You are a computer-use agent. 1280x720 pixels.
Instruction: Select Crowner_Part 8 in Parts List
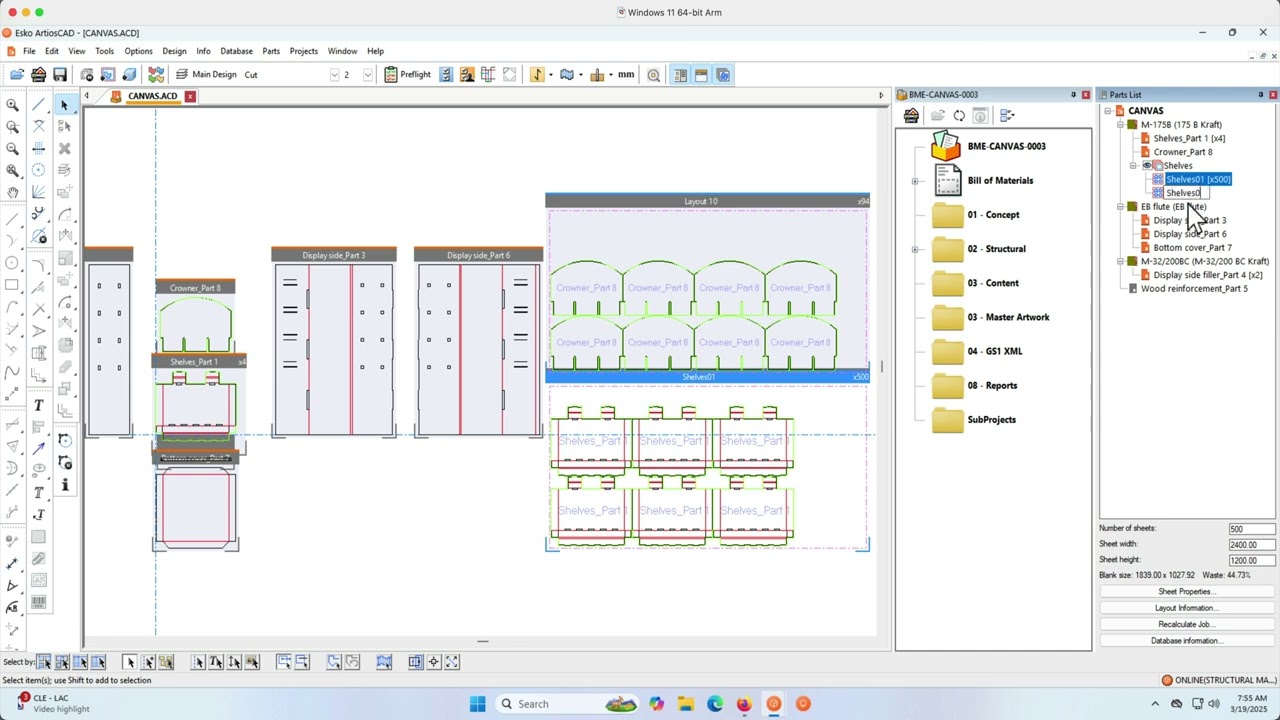pos(1182,152)
